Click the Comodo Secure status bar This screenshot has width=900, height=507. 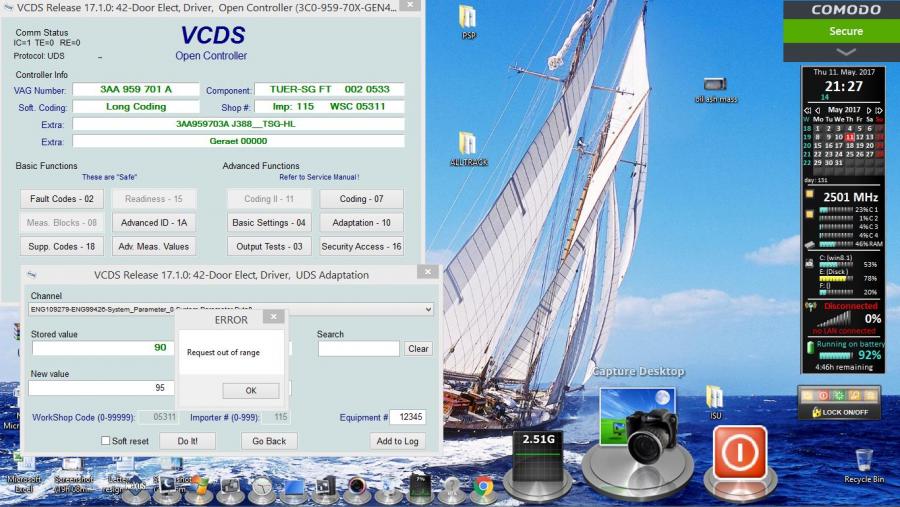841,31
